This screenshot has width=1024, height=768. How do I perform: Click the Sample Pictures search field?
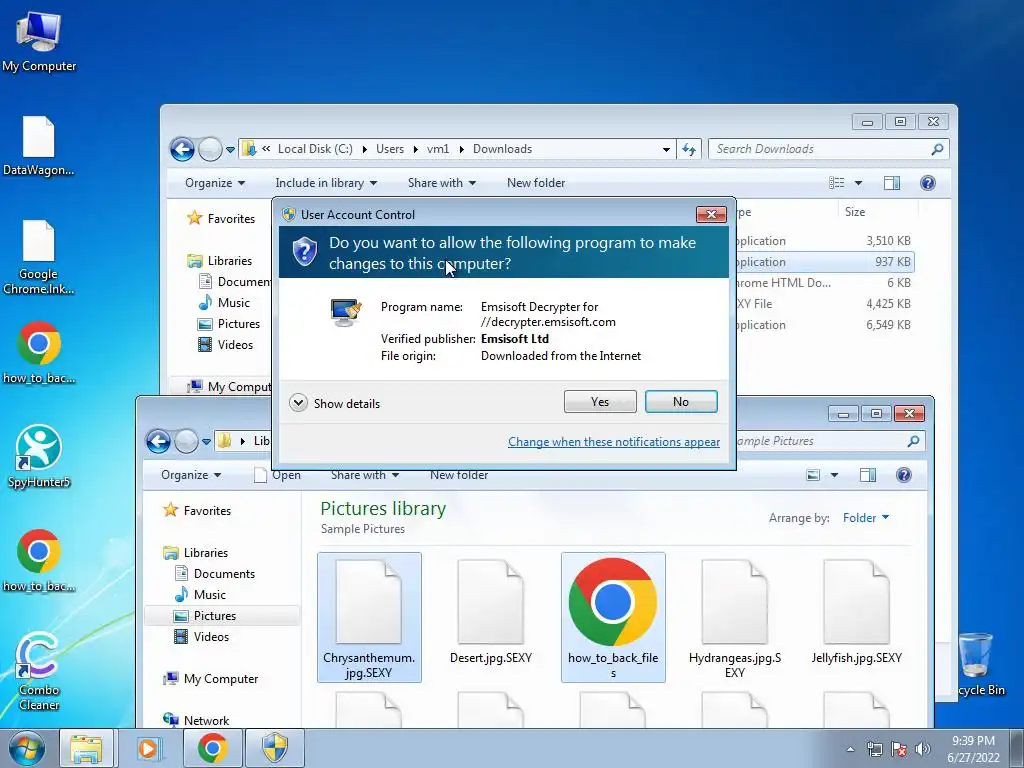click(x=829, y=441)
